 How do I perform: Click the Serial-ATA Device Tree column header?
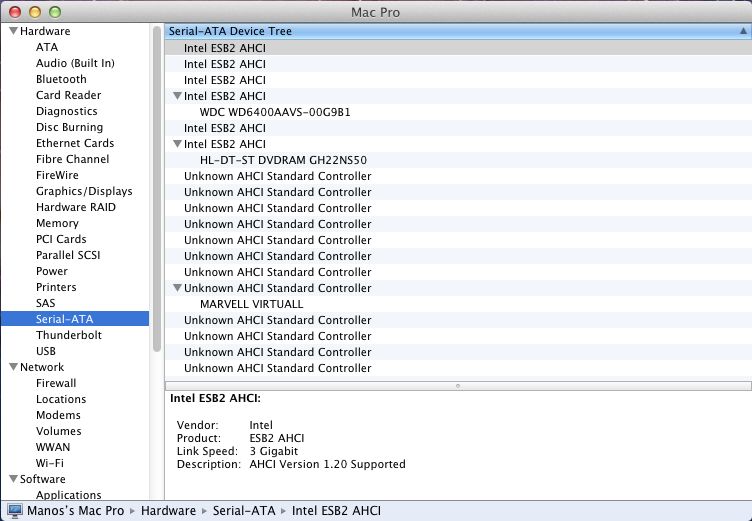point(458,31)
